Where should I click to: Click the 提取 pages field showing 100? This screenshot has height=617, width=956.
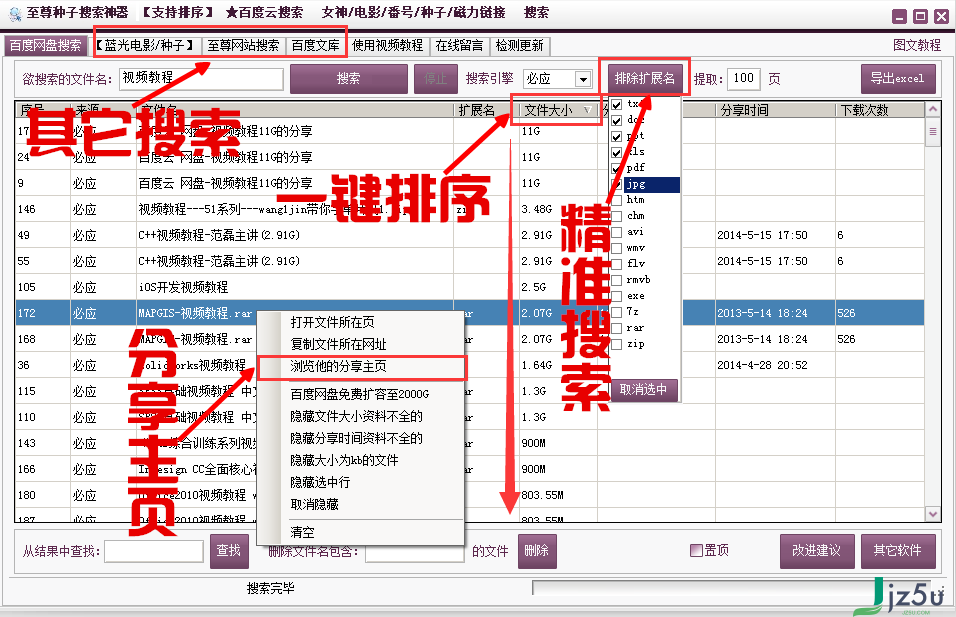[744, 79]
